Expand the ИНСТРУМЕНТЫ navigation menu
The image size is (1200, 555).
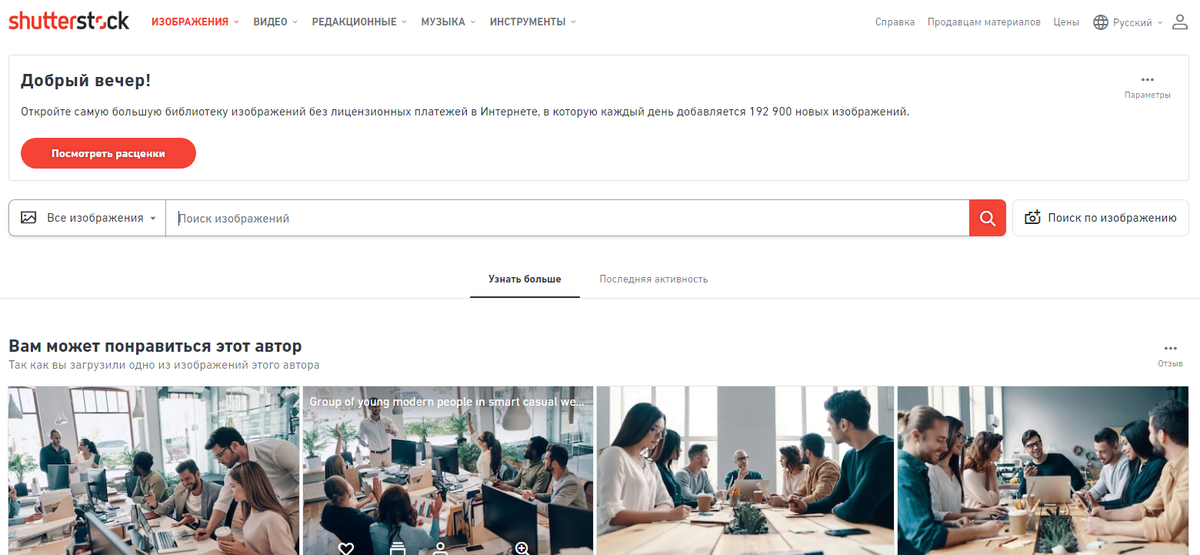click(x=533, y=22)
